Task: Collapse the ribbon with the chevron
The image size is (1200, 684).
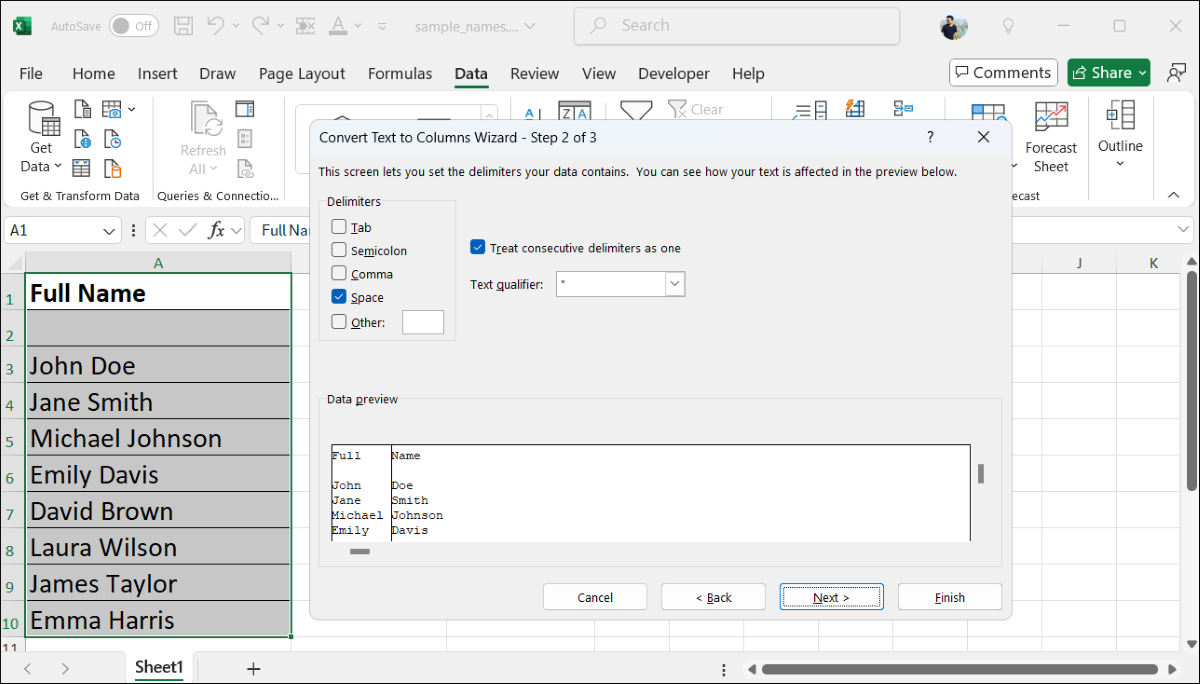Action: point(1173,195)
